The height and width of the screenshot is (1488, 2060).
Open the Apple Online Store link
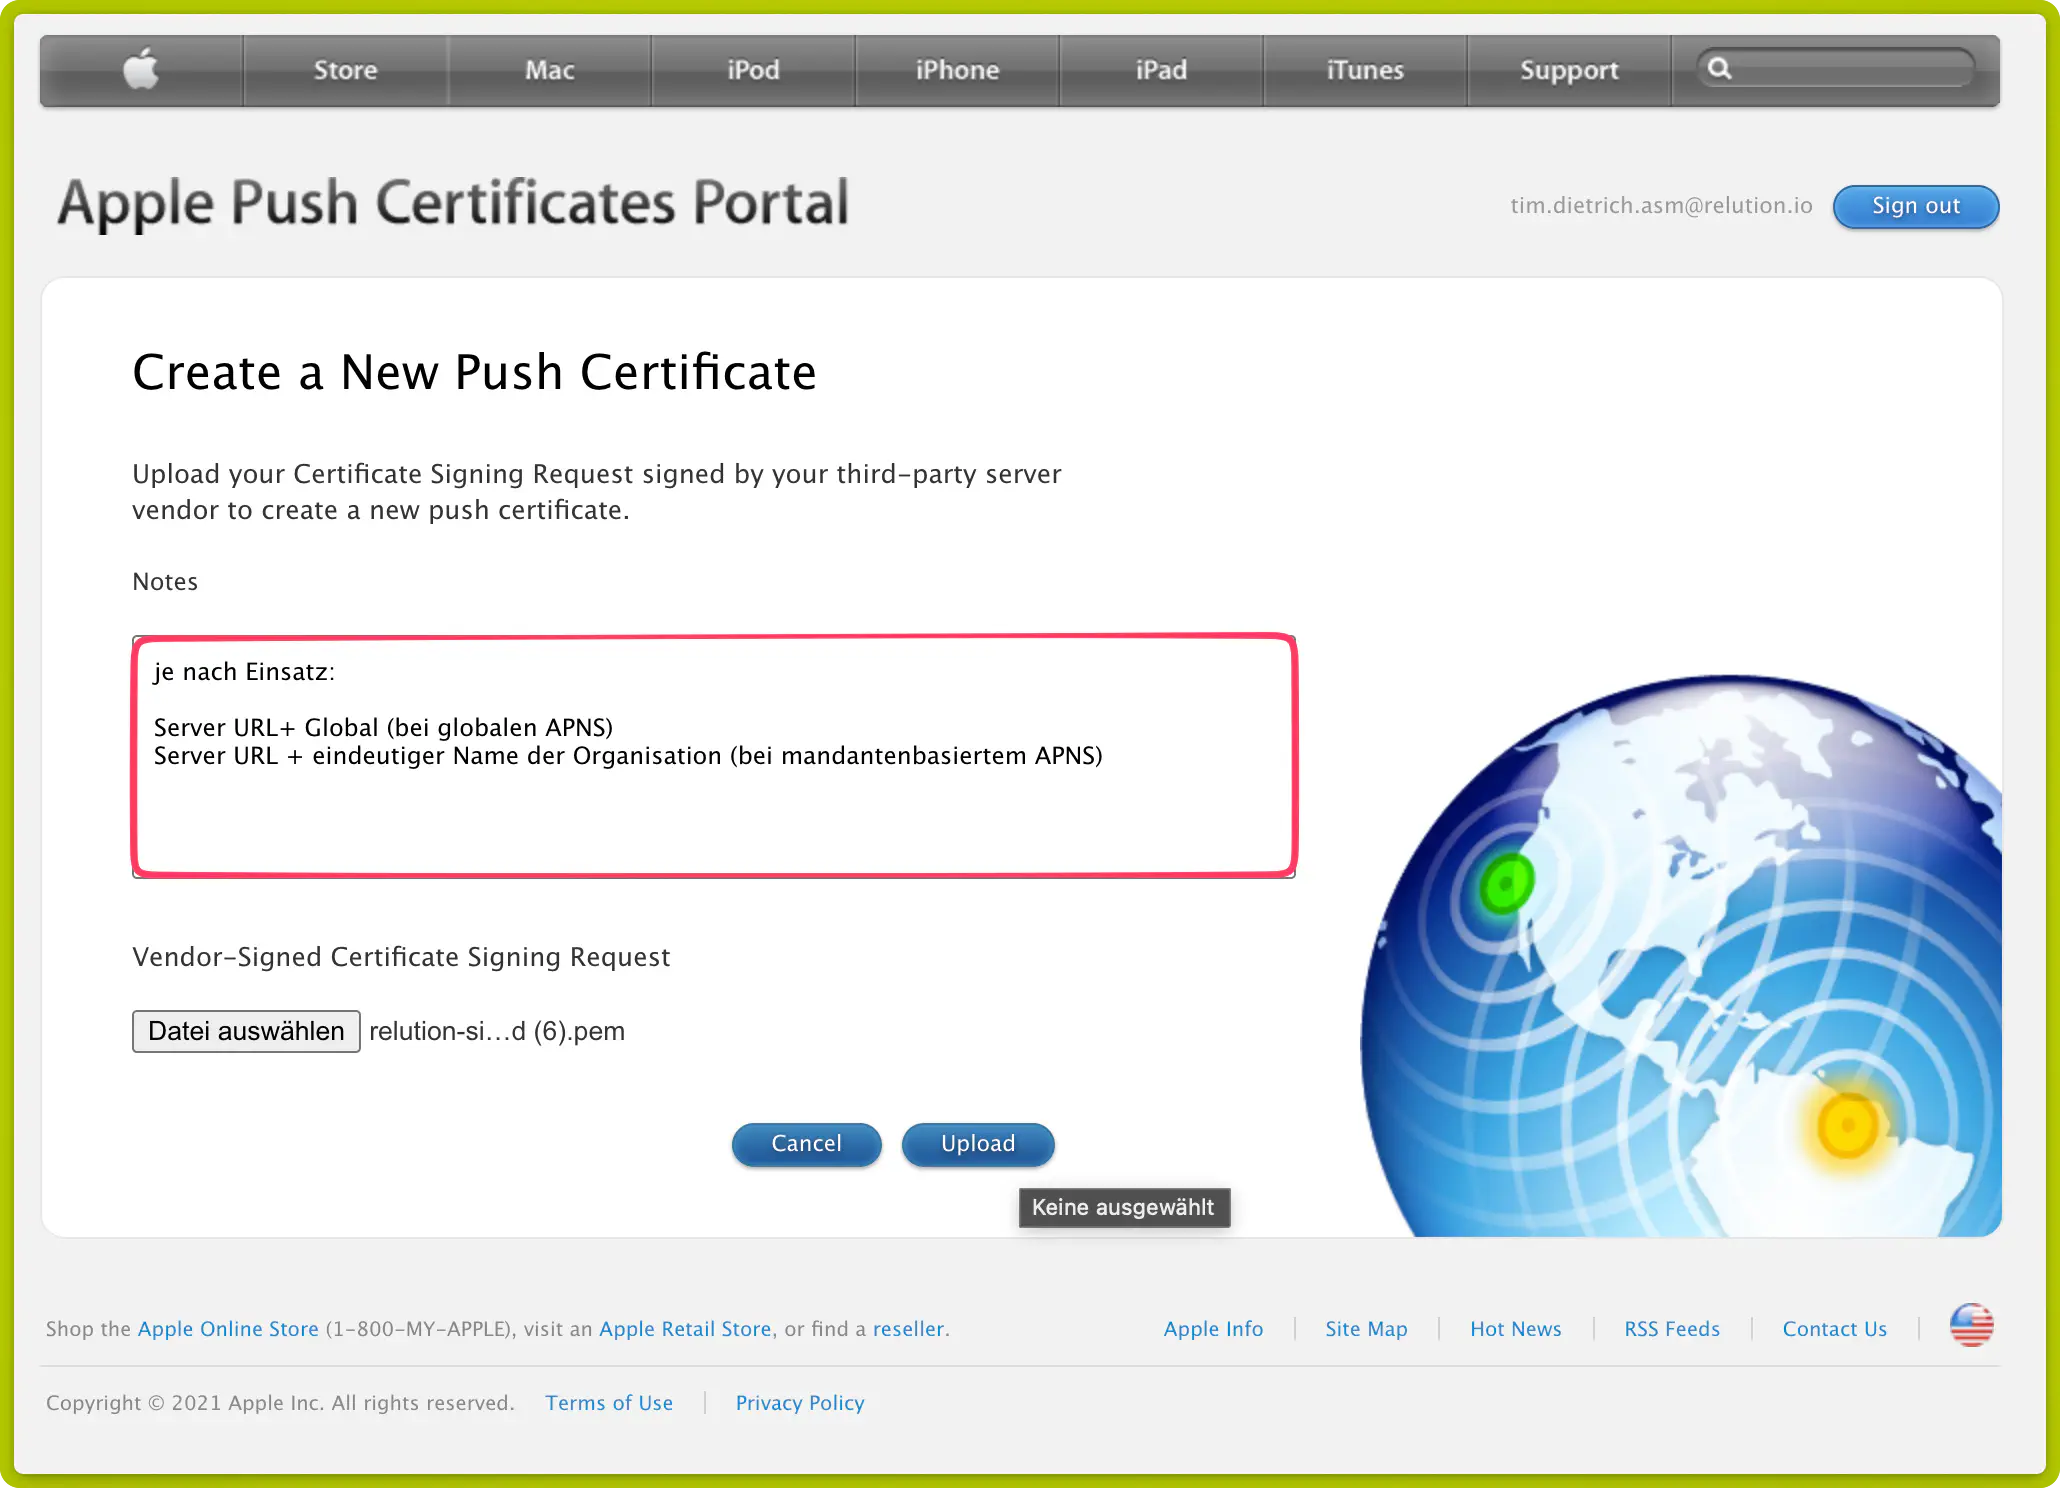point(228,1329)
